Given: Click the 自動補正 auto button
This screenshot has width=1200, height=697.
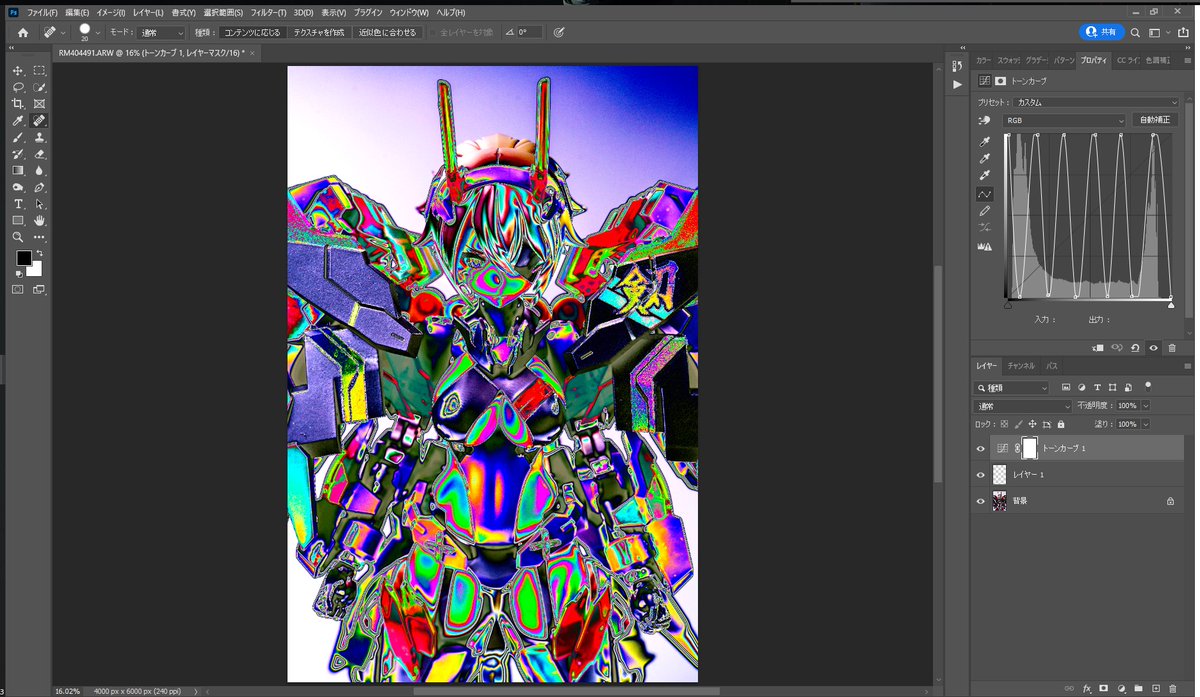Looking at the screenshot, I should click(x=1157, y=120).
